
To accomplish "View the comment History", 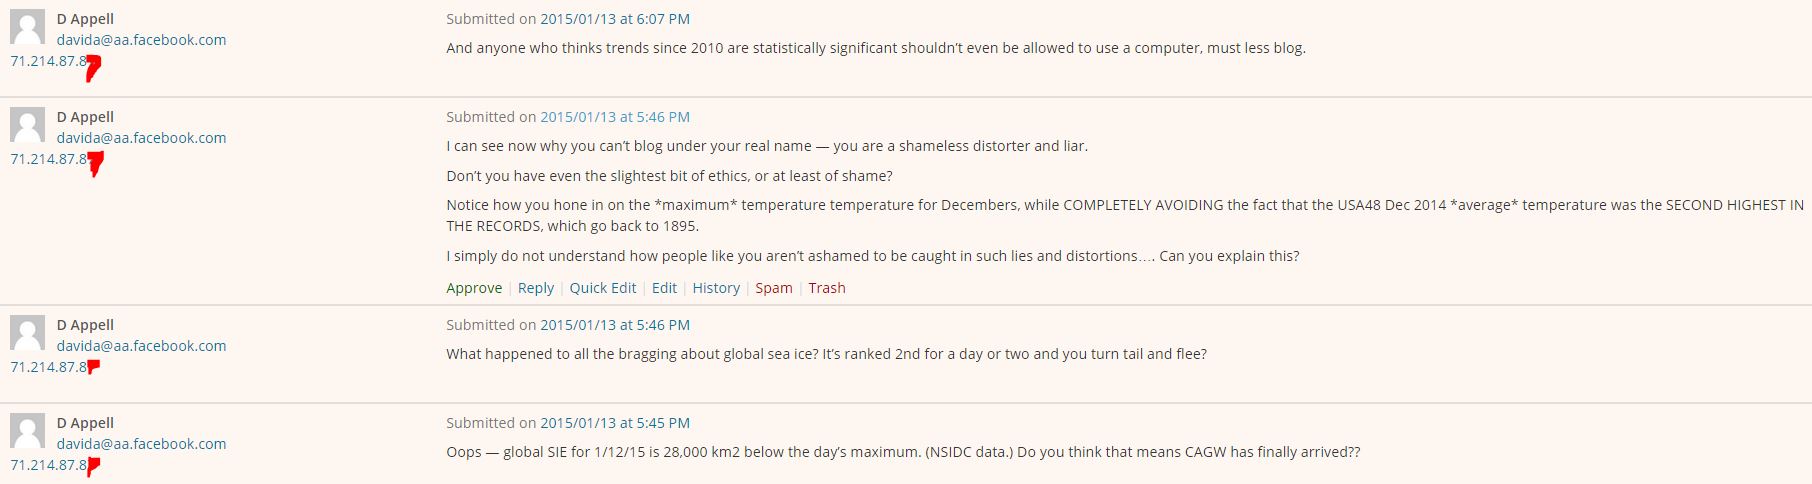I will coord(716,288).
